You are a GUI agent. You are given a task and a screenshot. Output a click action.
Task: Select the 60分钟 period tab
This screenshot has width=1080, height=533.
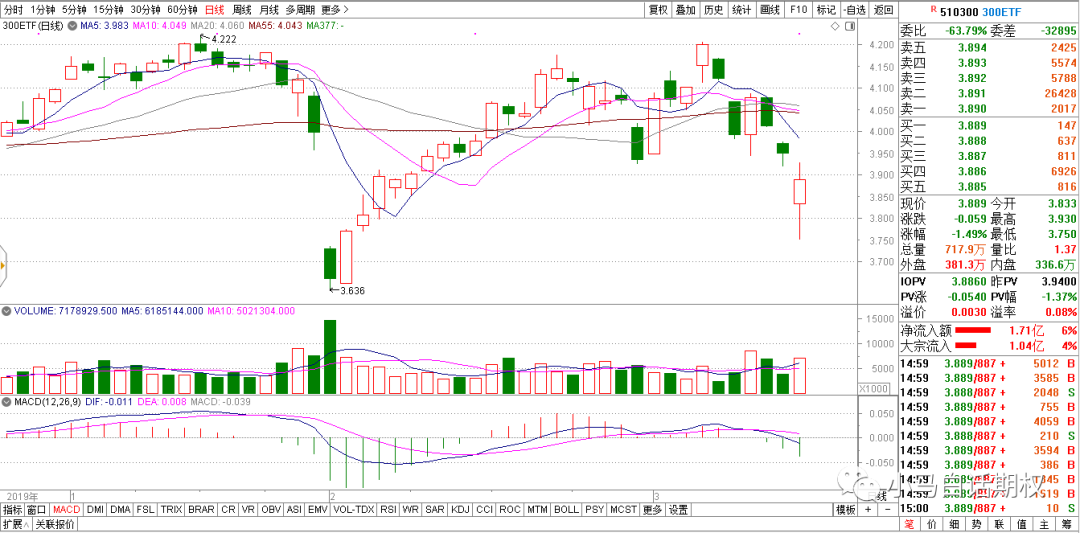point(183,10)
